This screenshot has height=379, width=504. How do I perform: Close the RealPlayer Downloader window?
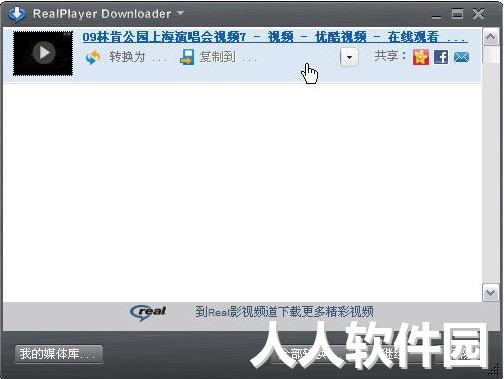(478, 14)
